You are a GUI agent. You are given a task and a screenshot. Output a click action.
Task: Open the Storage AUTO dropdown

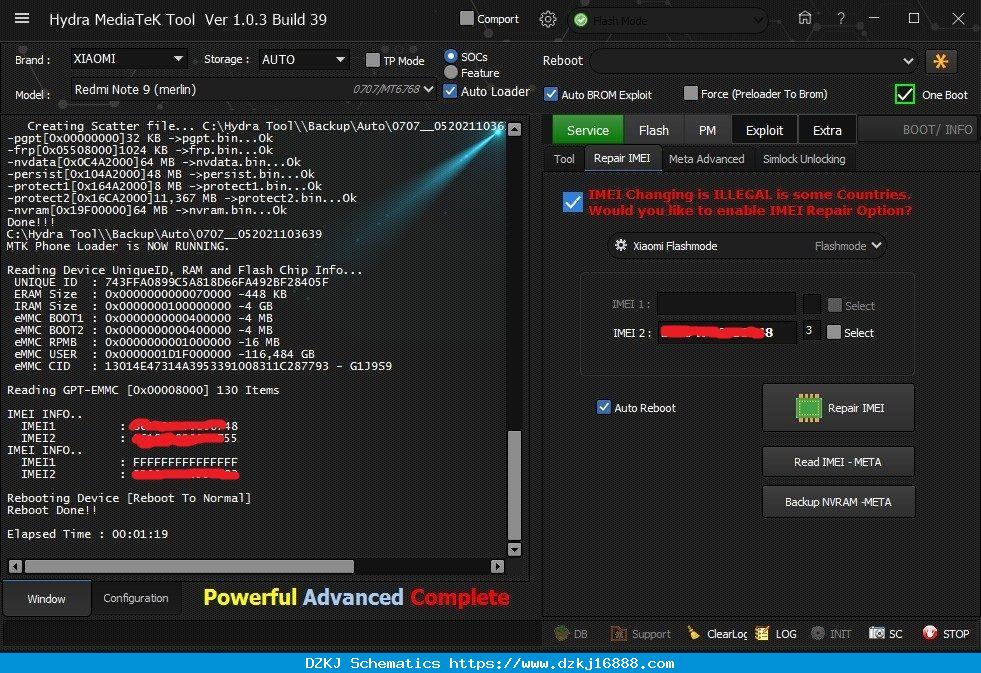coord(303,59)
